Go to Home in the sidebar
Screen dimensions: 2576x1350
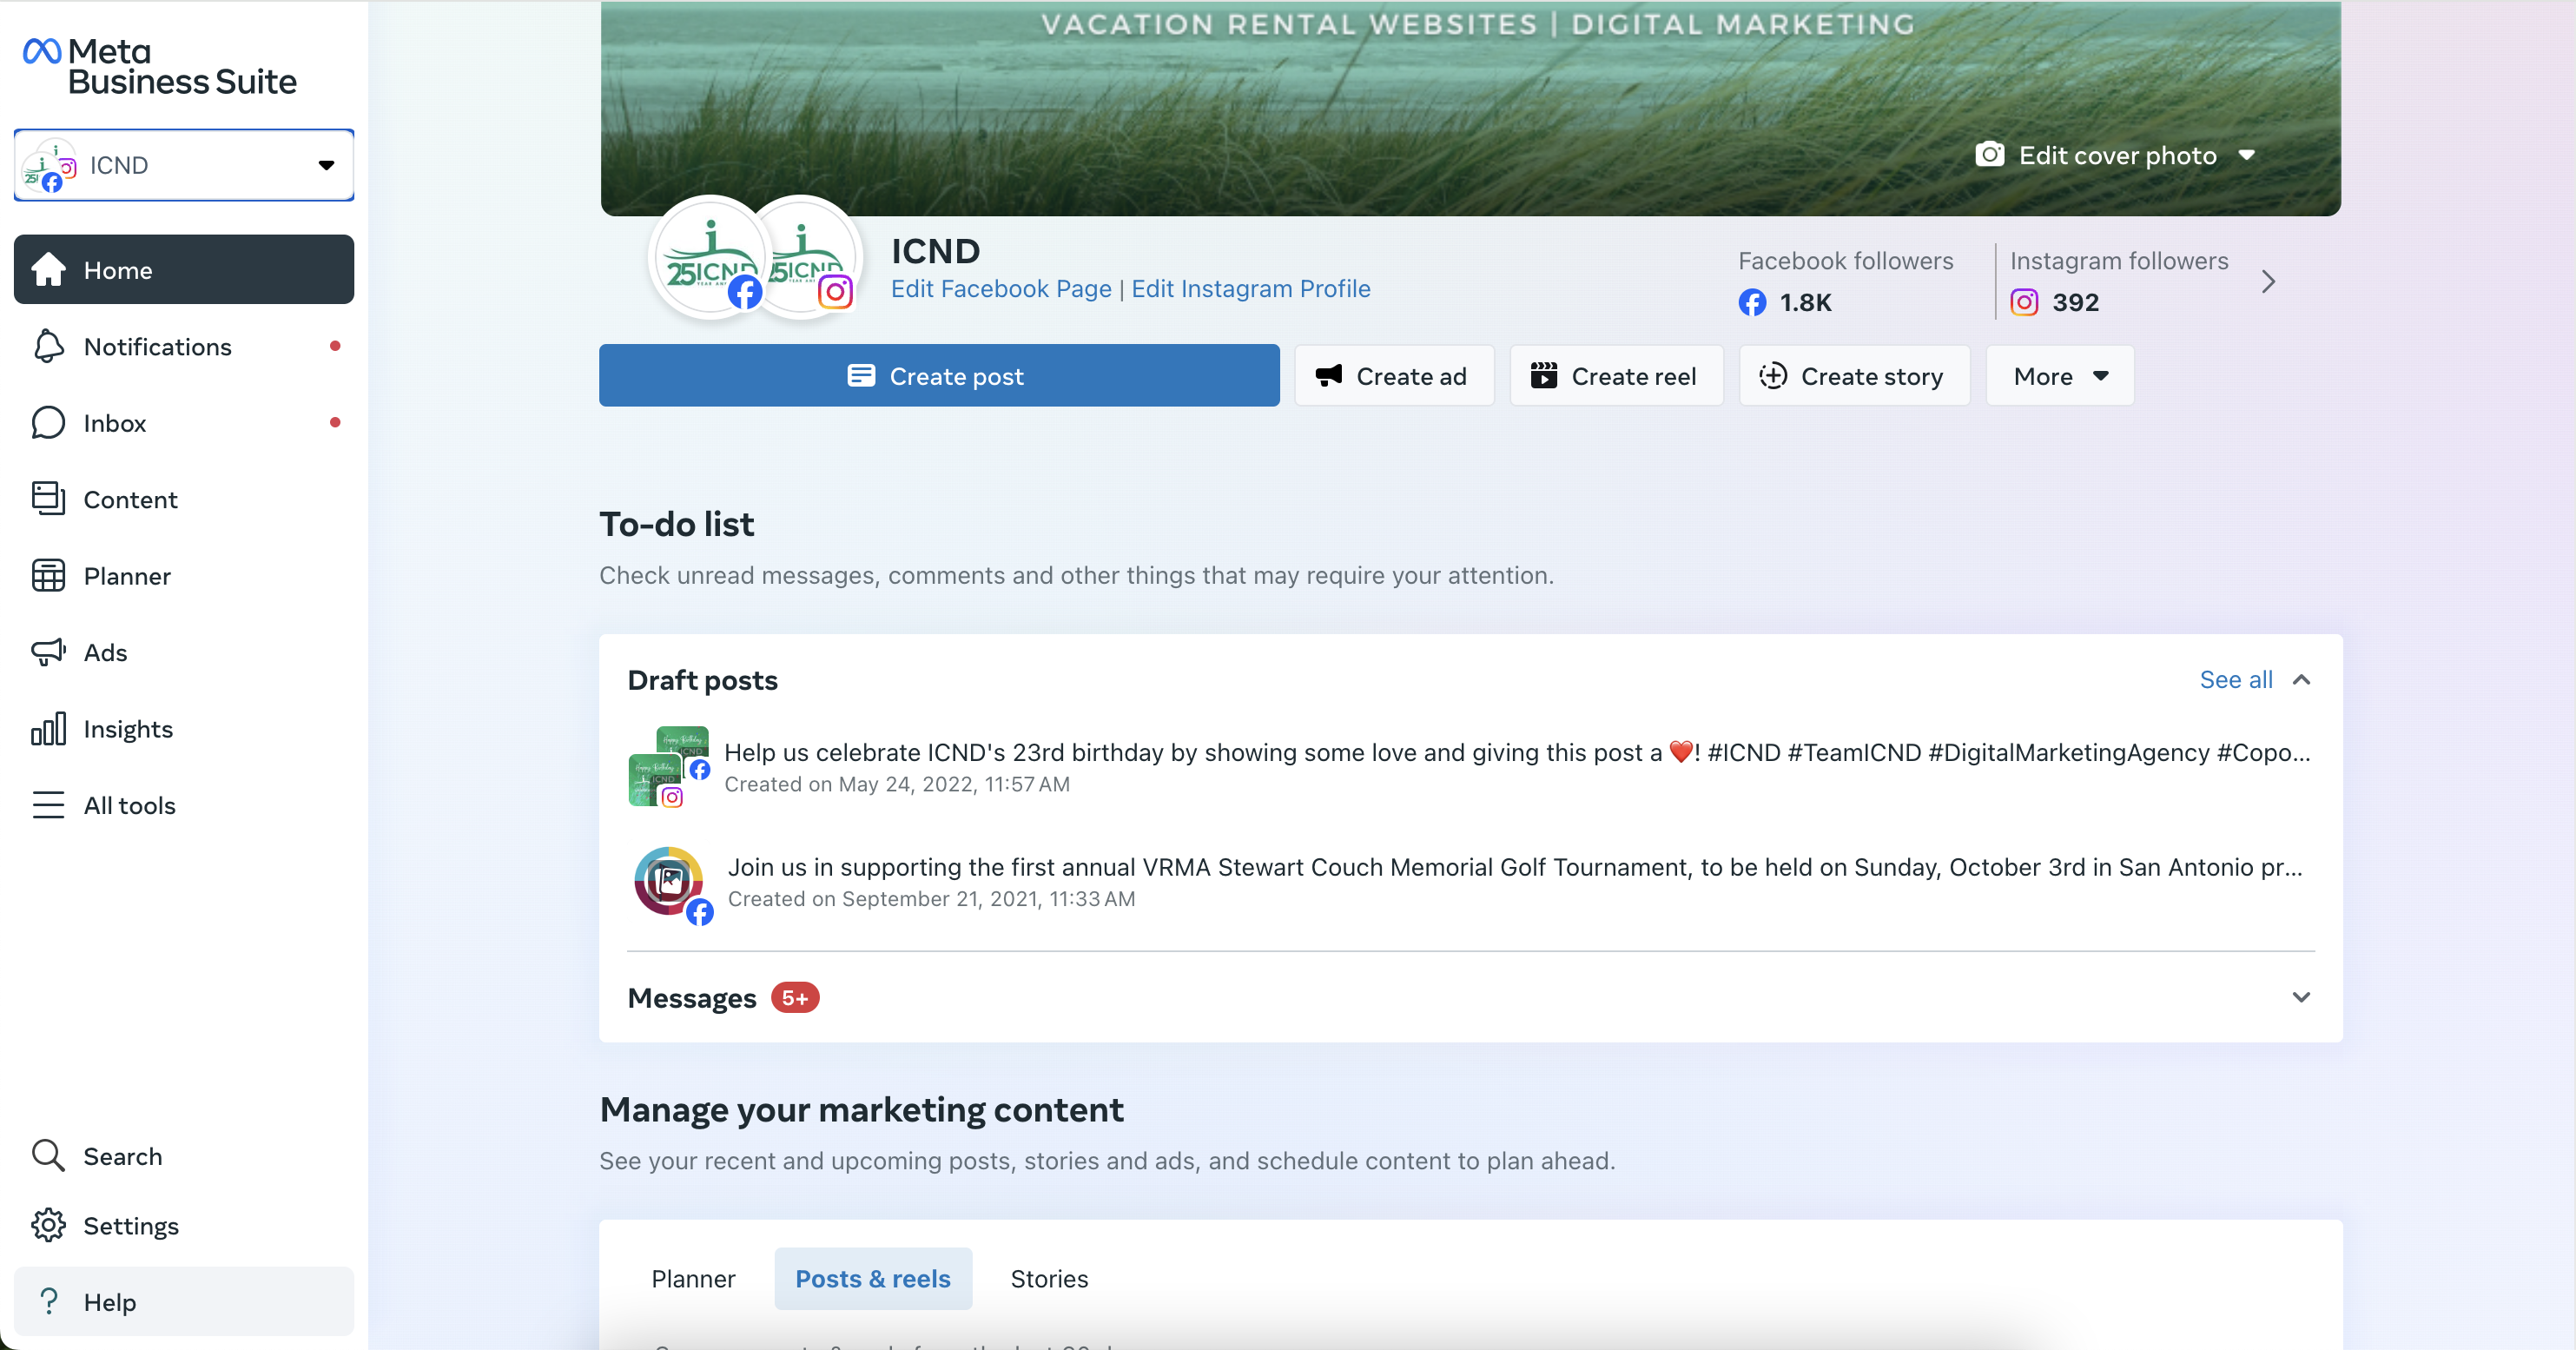coord(184,270)
